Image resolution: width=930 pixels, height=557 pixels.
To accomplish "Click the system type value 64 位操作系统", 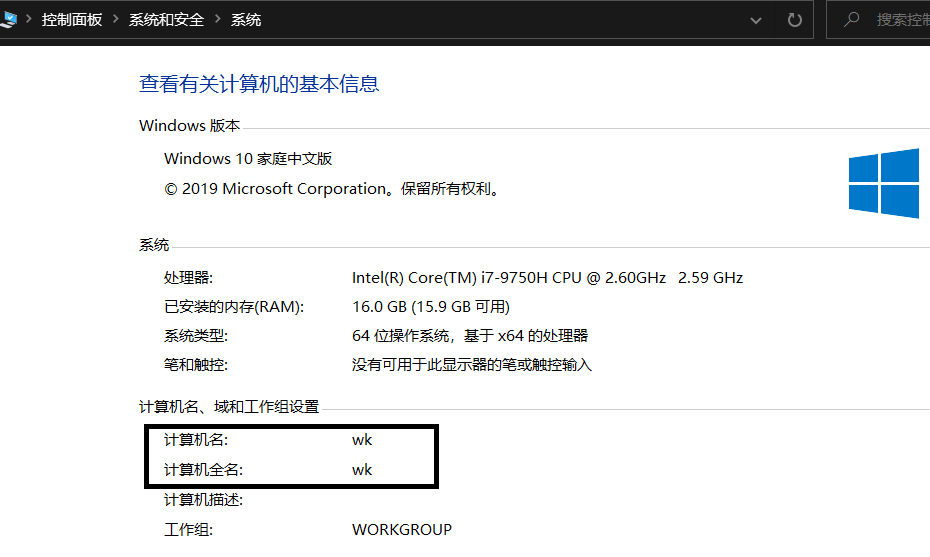I will pyautogui.click(x=470, y=336).
